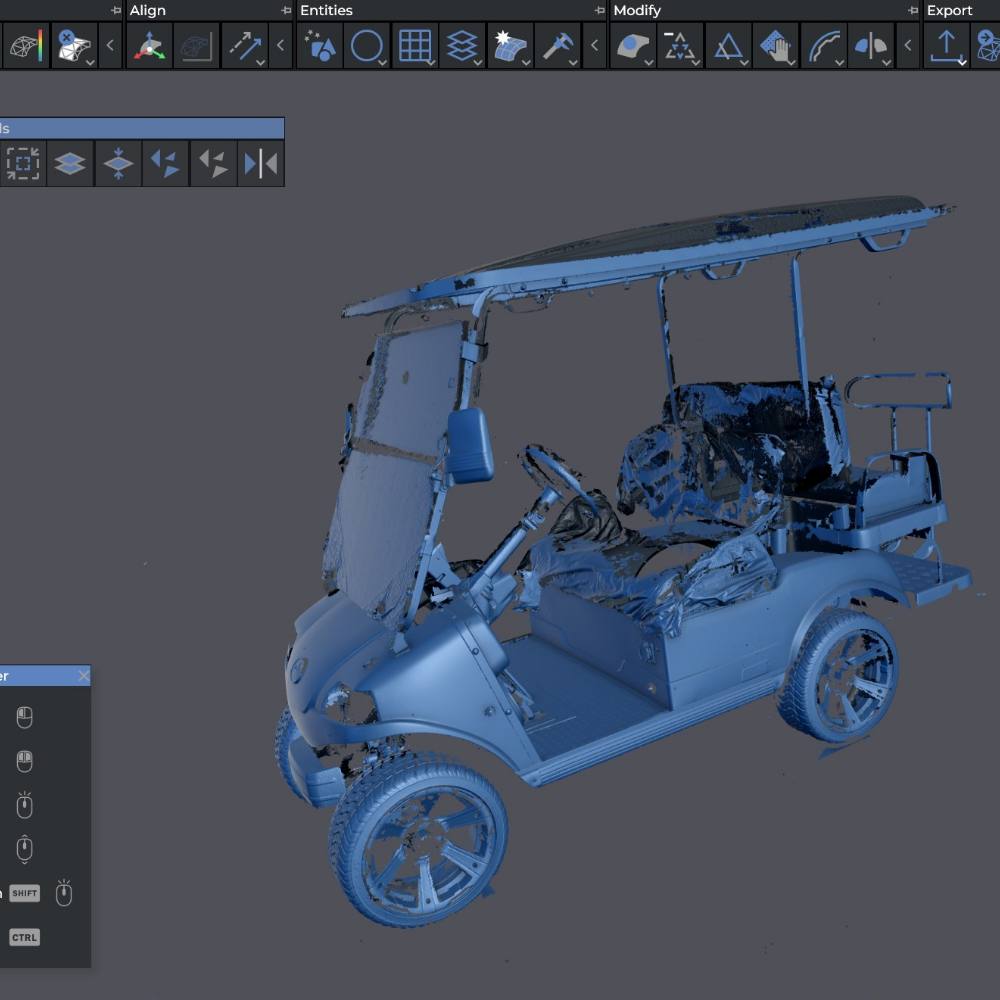Open the mesh color map tool

tap(24, 45)
